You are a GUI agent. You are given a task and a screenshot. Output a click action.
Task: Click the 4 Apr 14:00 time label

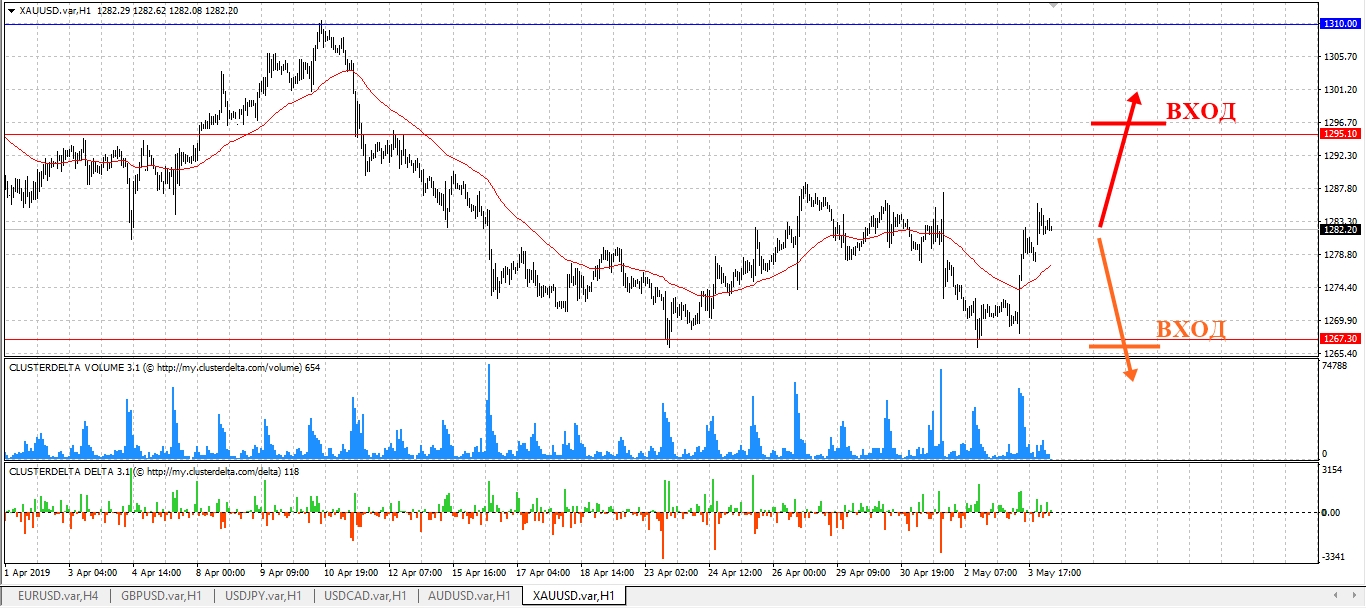coord(156,573)
